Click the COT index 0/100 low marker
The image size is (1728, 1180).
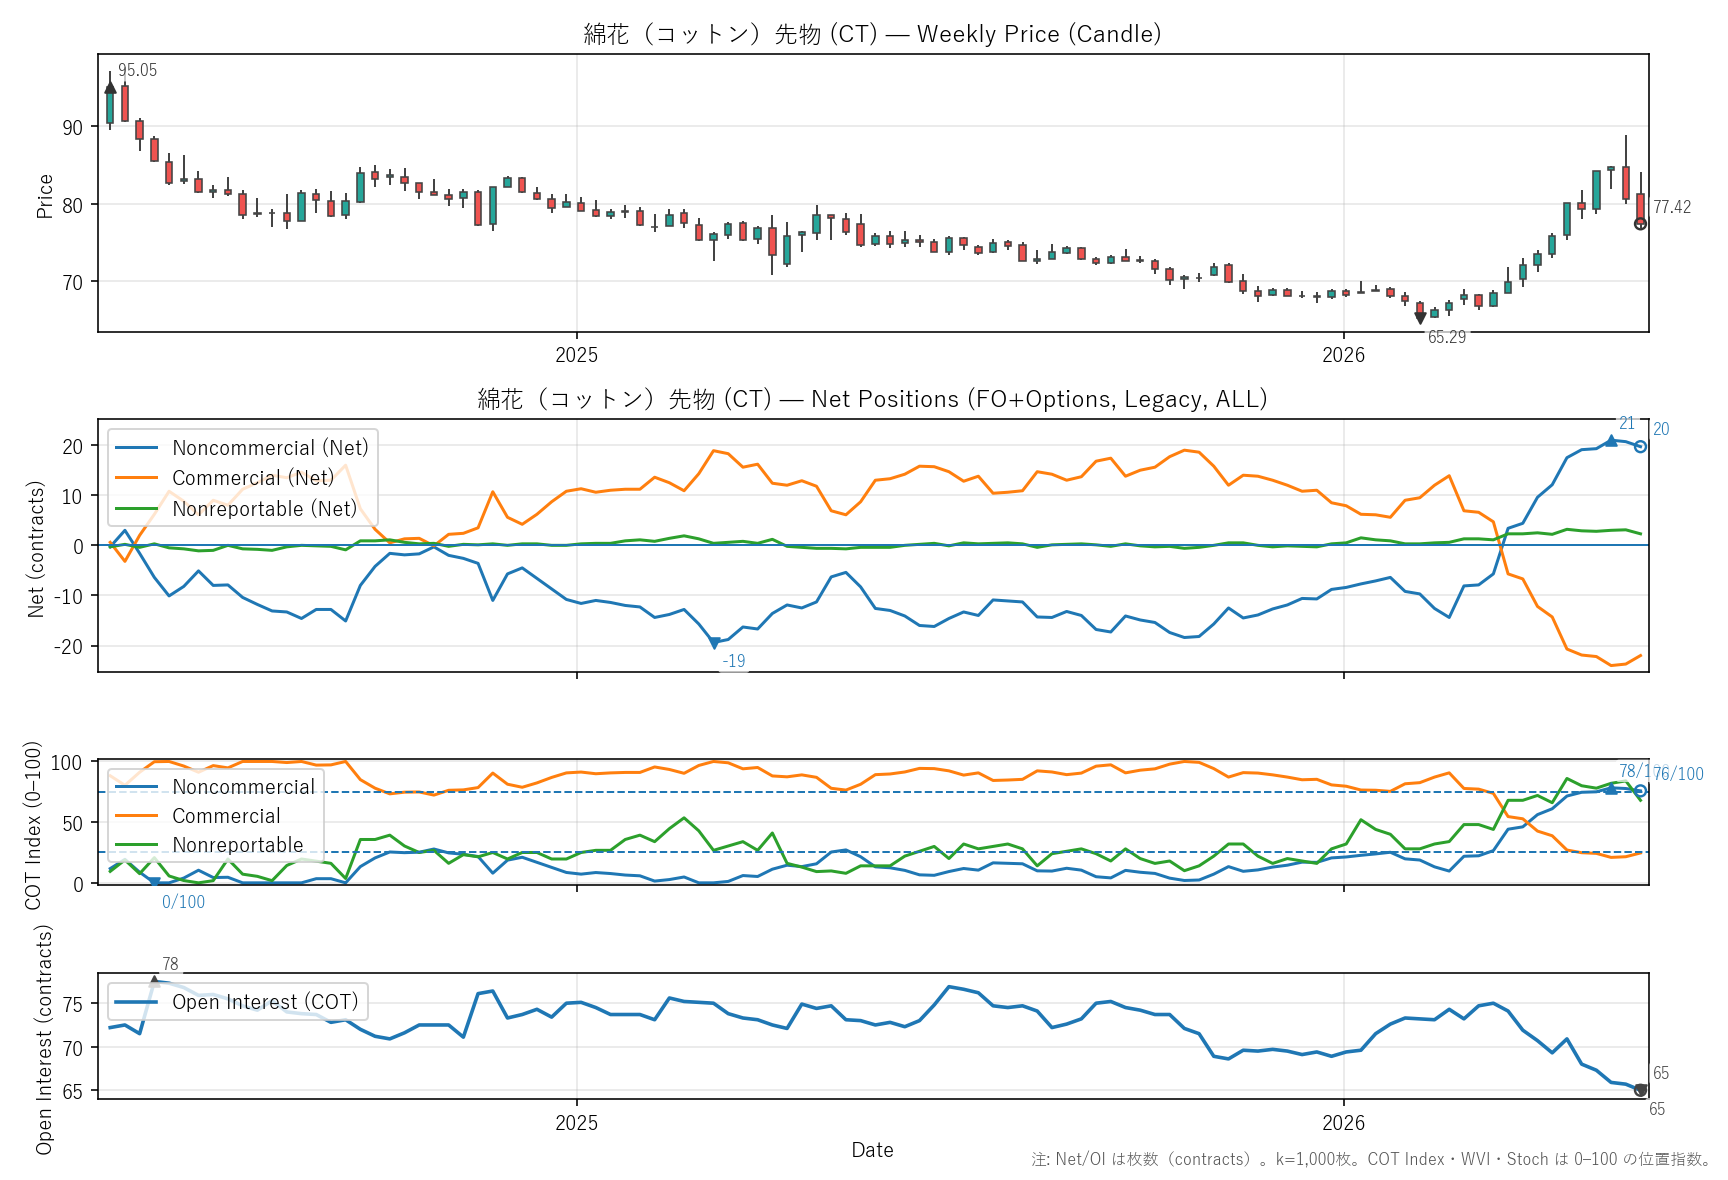(154, 883)
